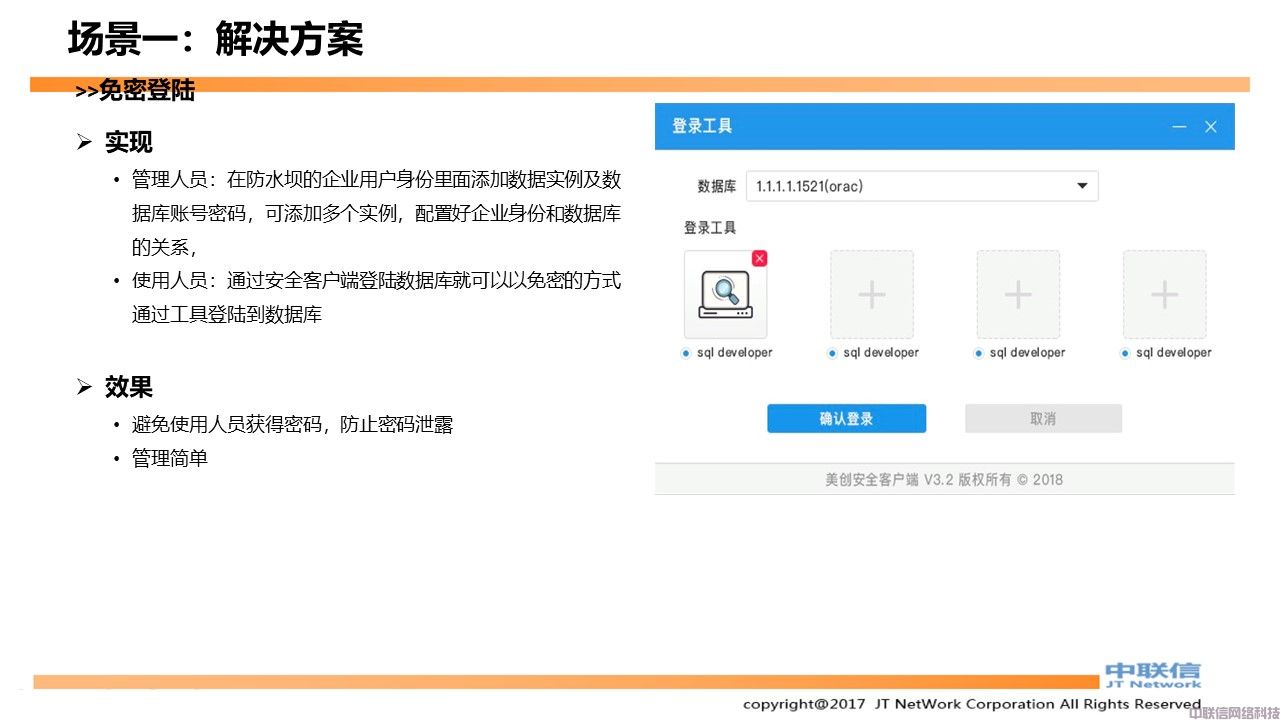Select the second sql developer radio button

click(x=832, y=353)
